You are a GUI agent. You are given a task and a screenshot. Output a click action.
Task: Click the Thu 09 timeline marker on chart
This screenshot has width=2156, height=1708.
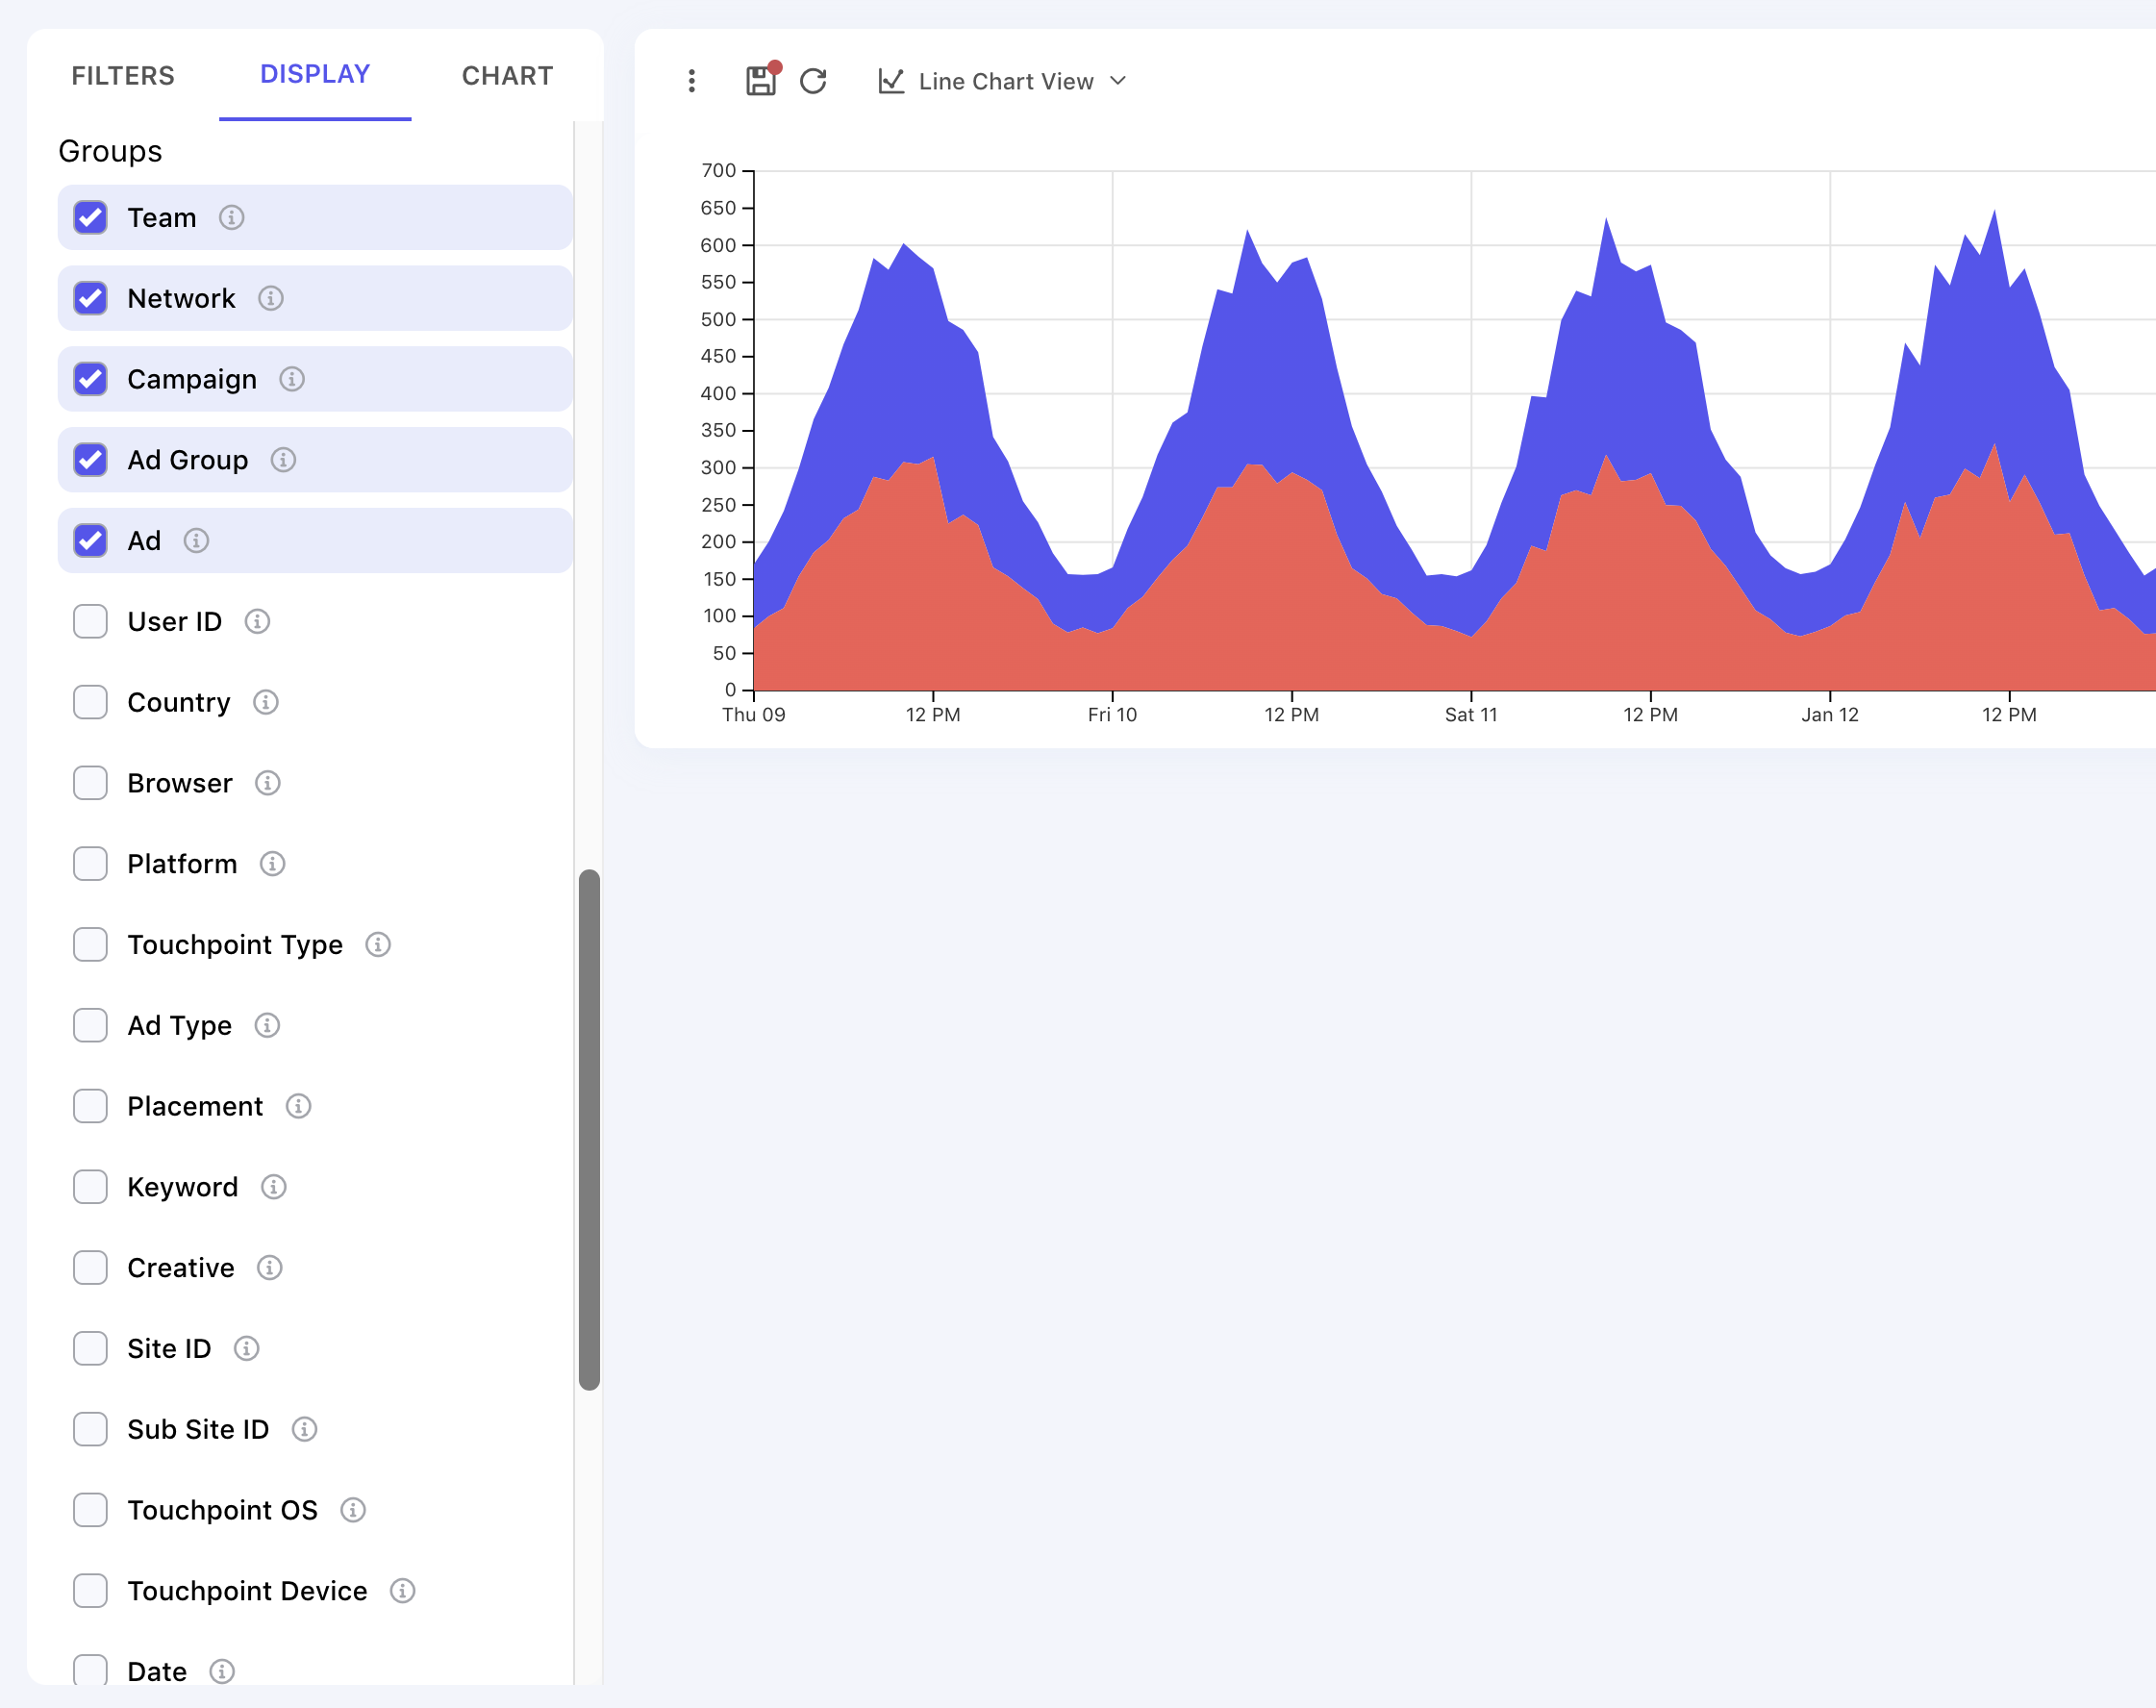(x=754, y=713)
